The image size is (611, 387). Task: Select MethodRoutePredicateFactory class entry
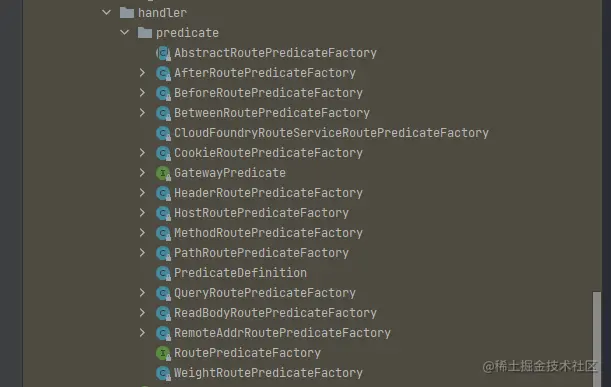[x=268, y=233]
